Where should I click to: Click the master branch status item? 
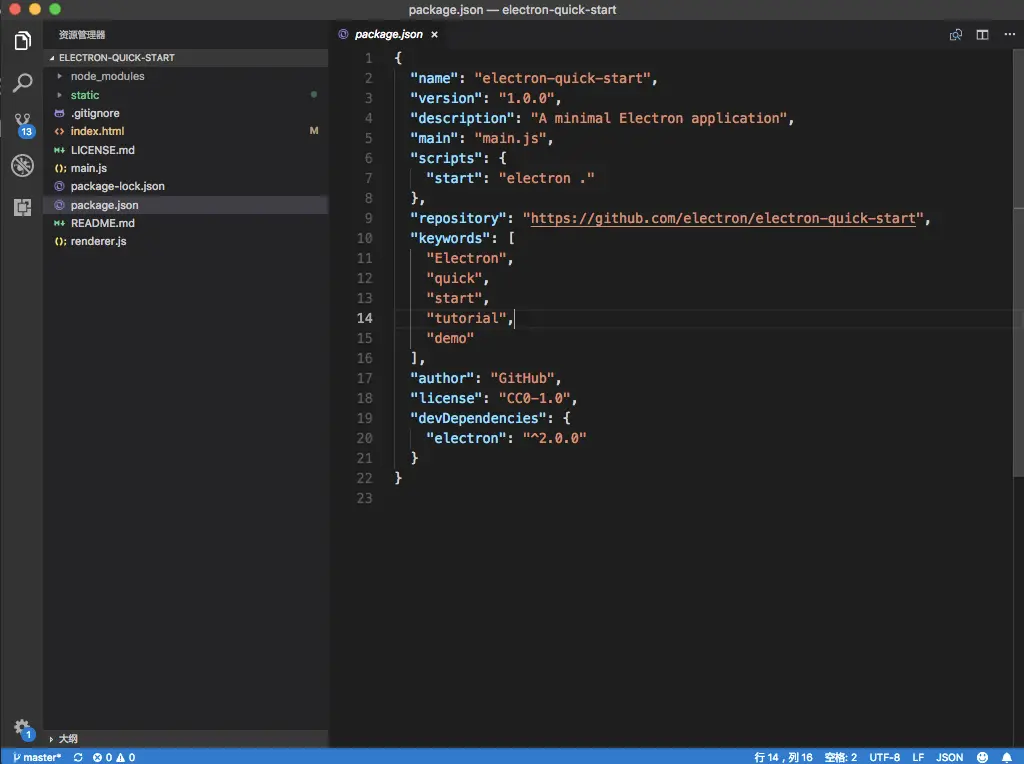37,757
